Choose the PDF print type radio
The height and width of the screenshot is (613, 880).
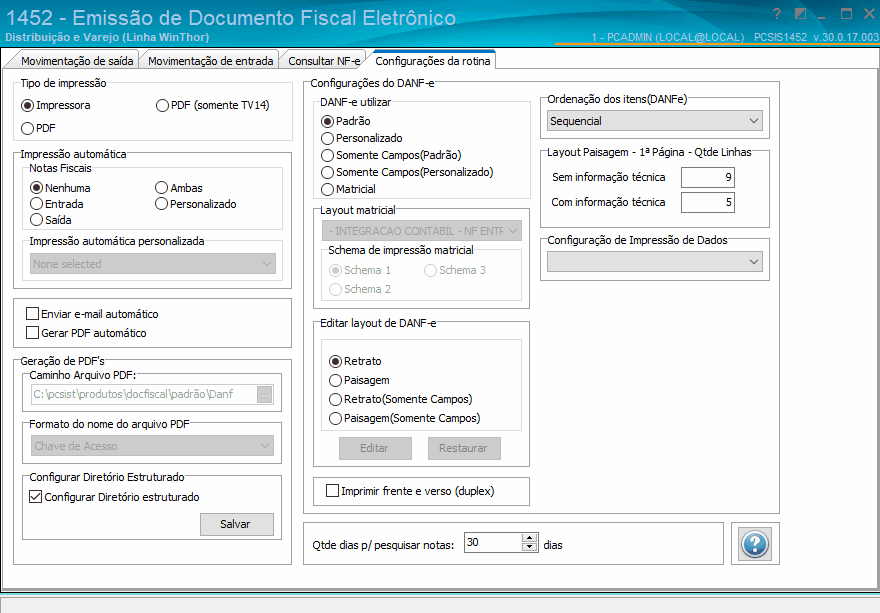(x=38, y=128)
